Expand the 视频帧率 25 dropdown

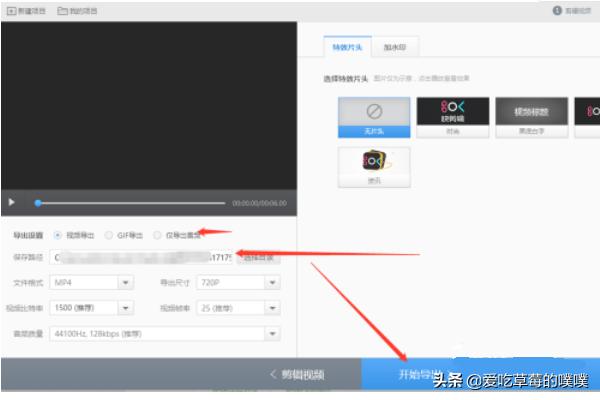coord(271,308)
